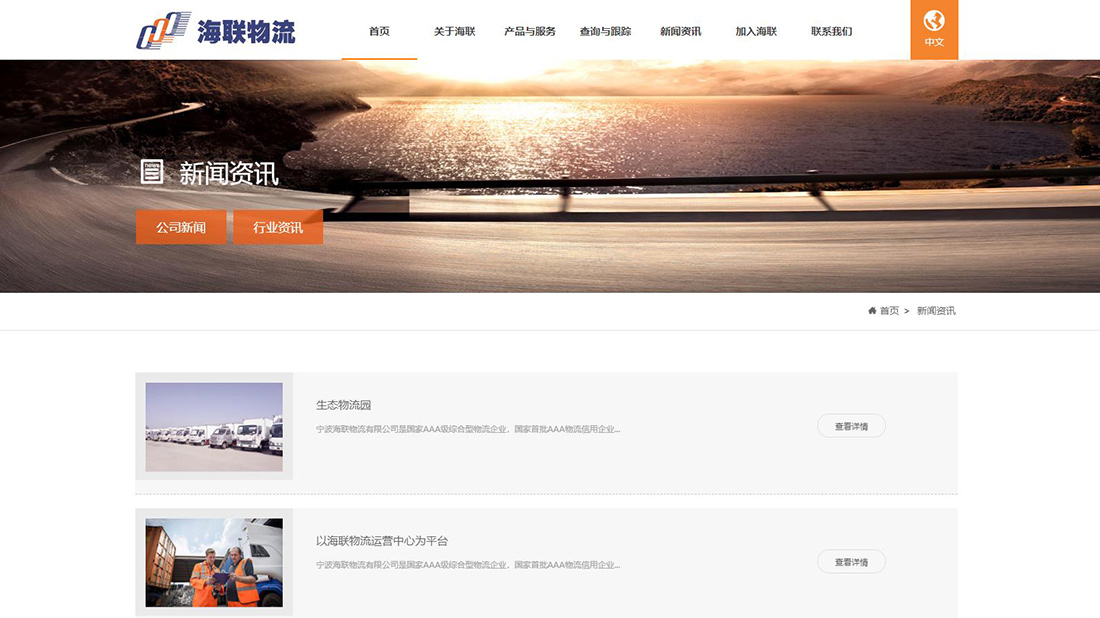
Task: Select 新闻资讯 in the top navigation
Action: click(x=680, y=31)
